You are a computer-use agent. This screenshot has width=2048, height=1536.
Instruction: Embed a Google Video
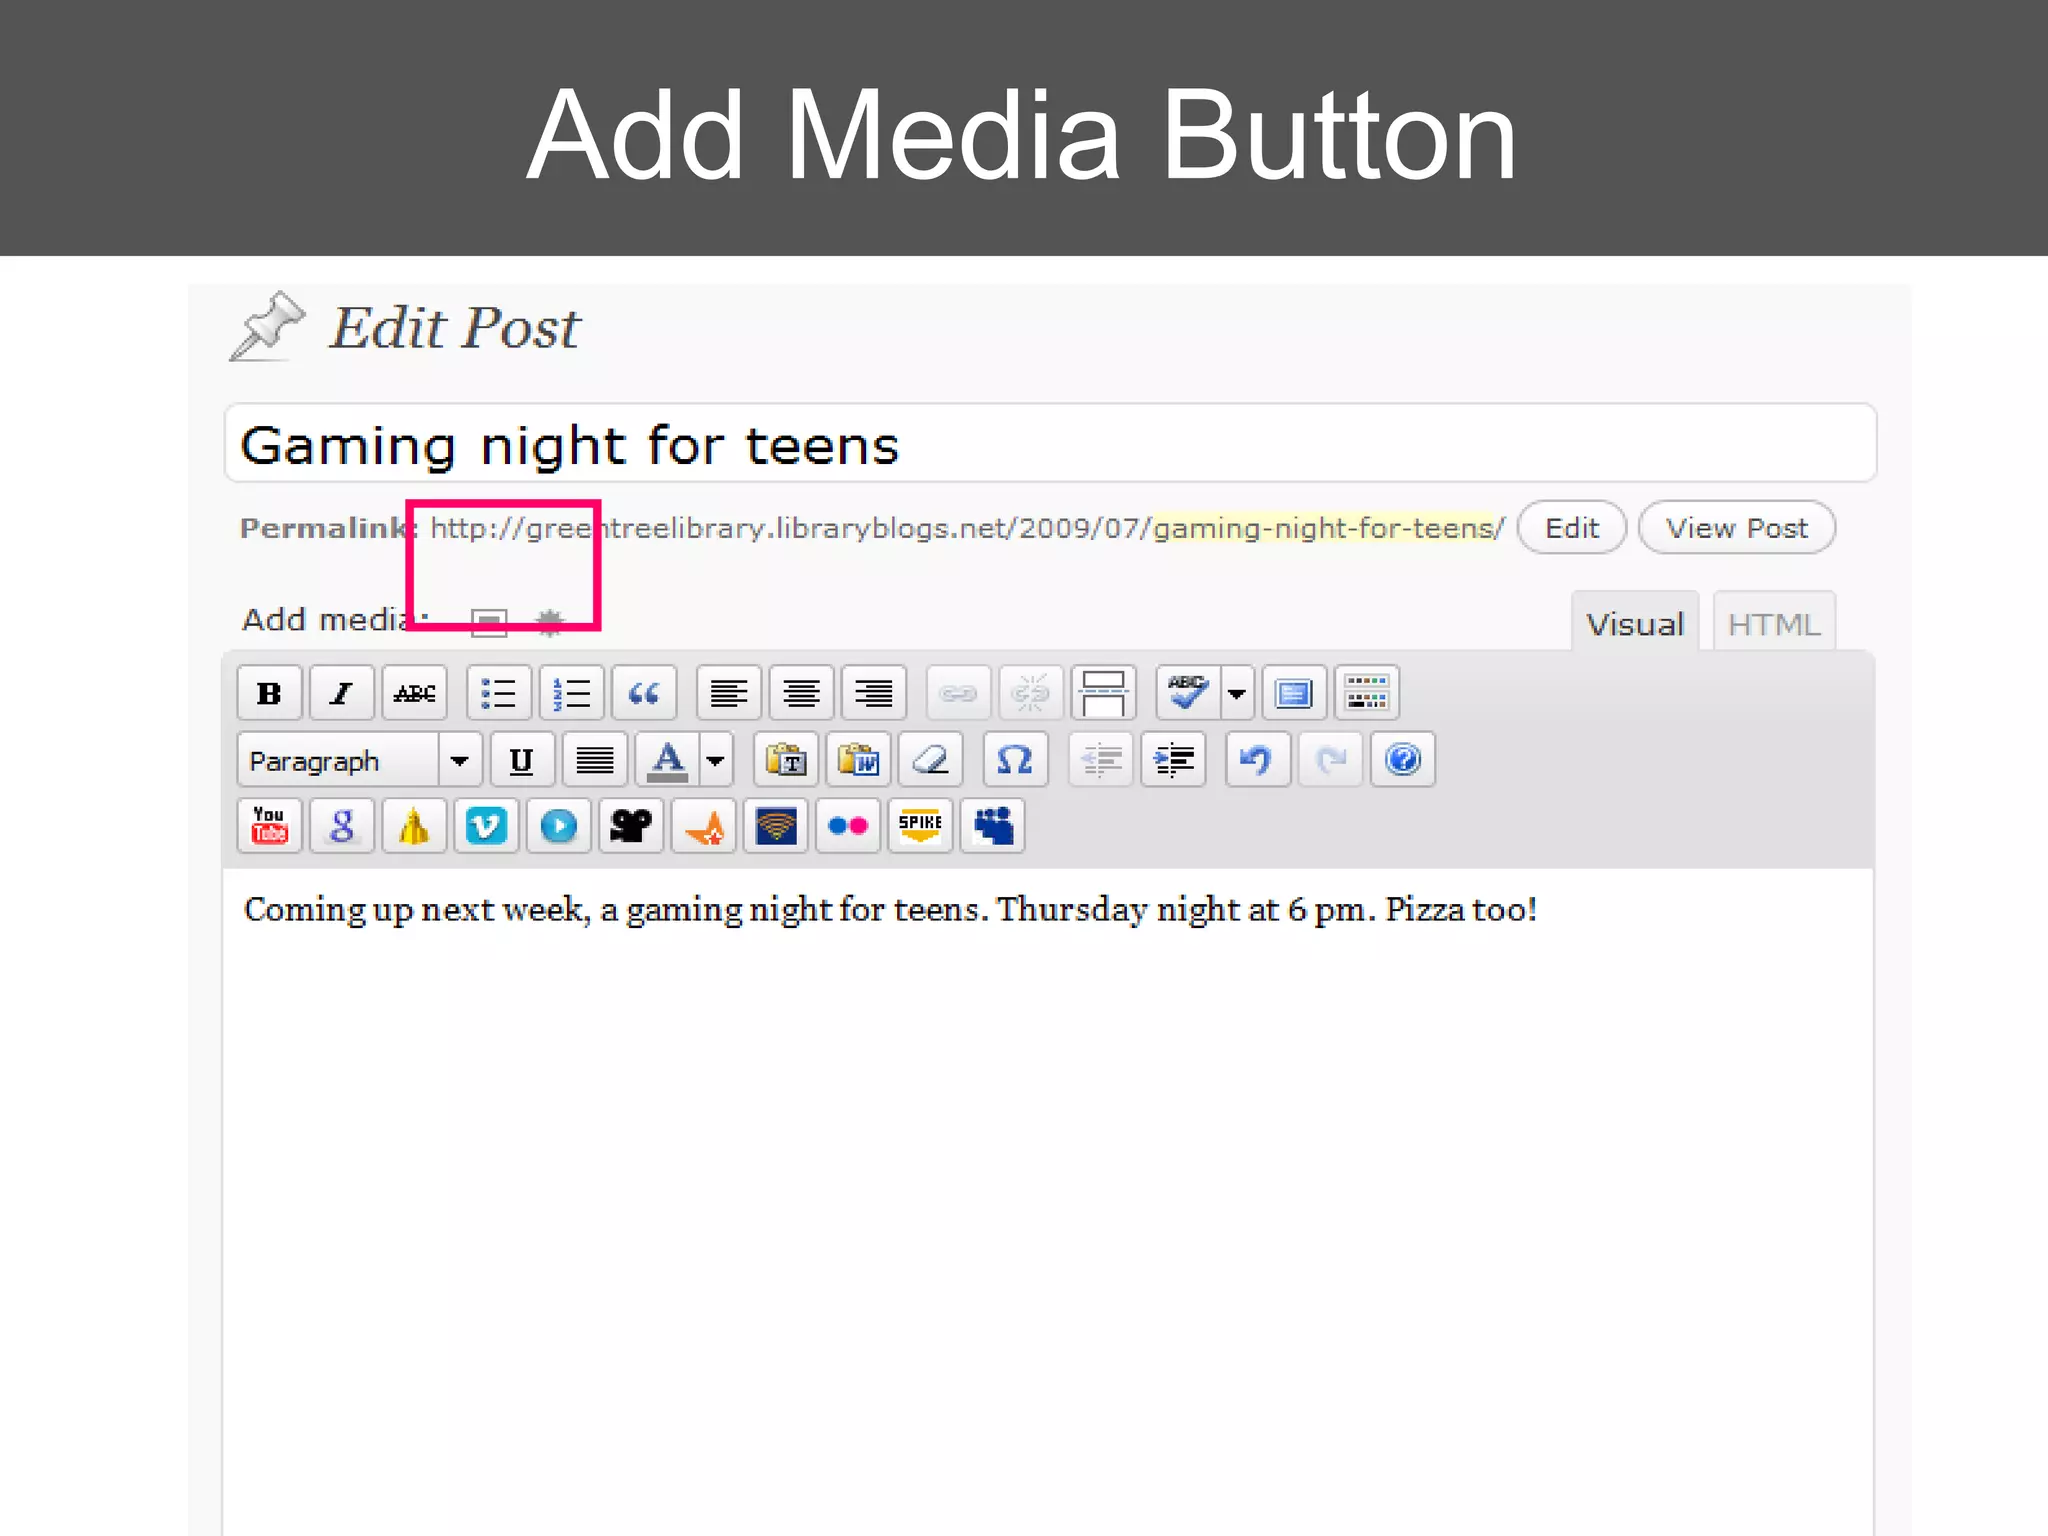tap(342, 826)
